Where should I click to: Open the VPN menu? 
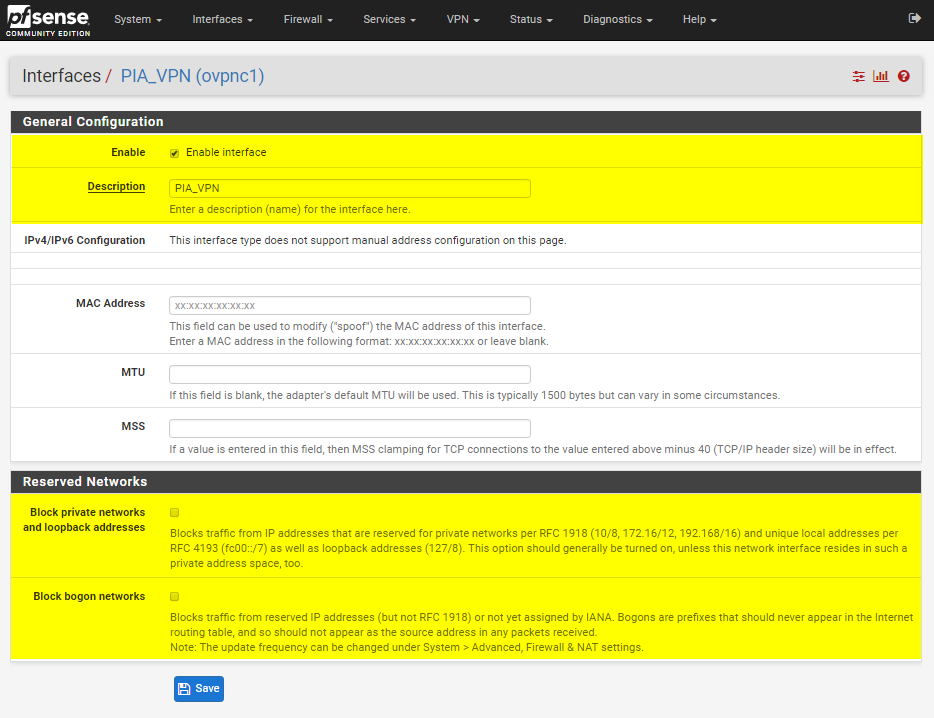[463, 20]
